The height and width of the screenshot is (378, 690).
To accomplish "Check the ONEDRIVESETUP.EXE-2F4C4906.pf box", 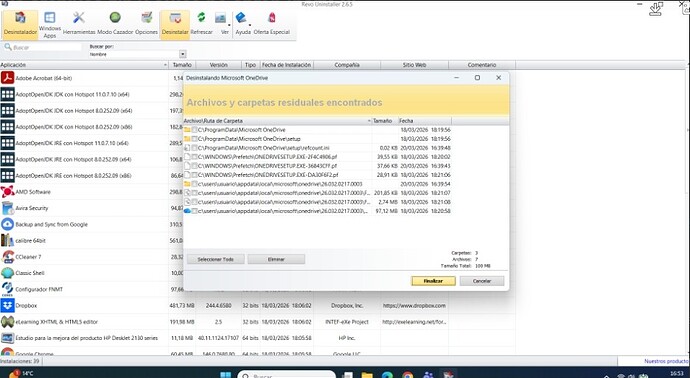I will pyautogui.click(x=194, y=157).
